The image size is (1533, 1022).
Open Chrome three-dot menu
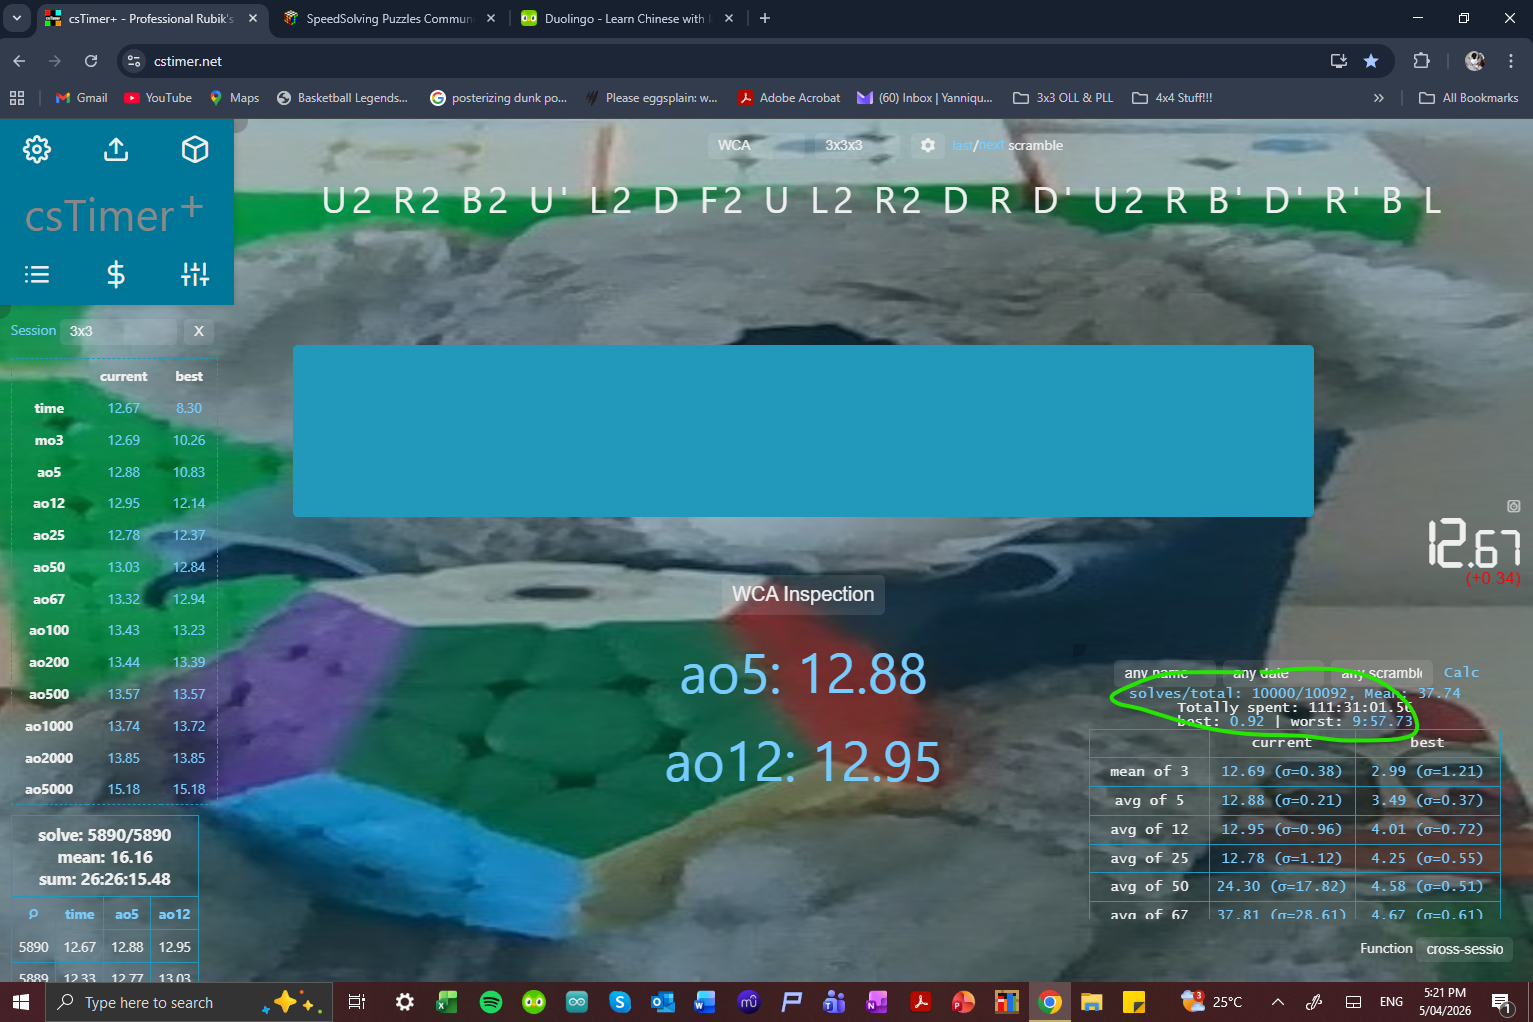click(x=1511, y=61)
